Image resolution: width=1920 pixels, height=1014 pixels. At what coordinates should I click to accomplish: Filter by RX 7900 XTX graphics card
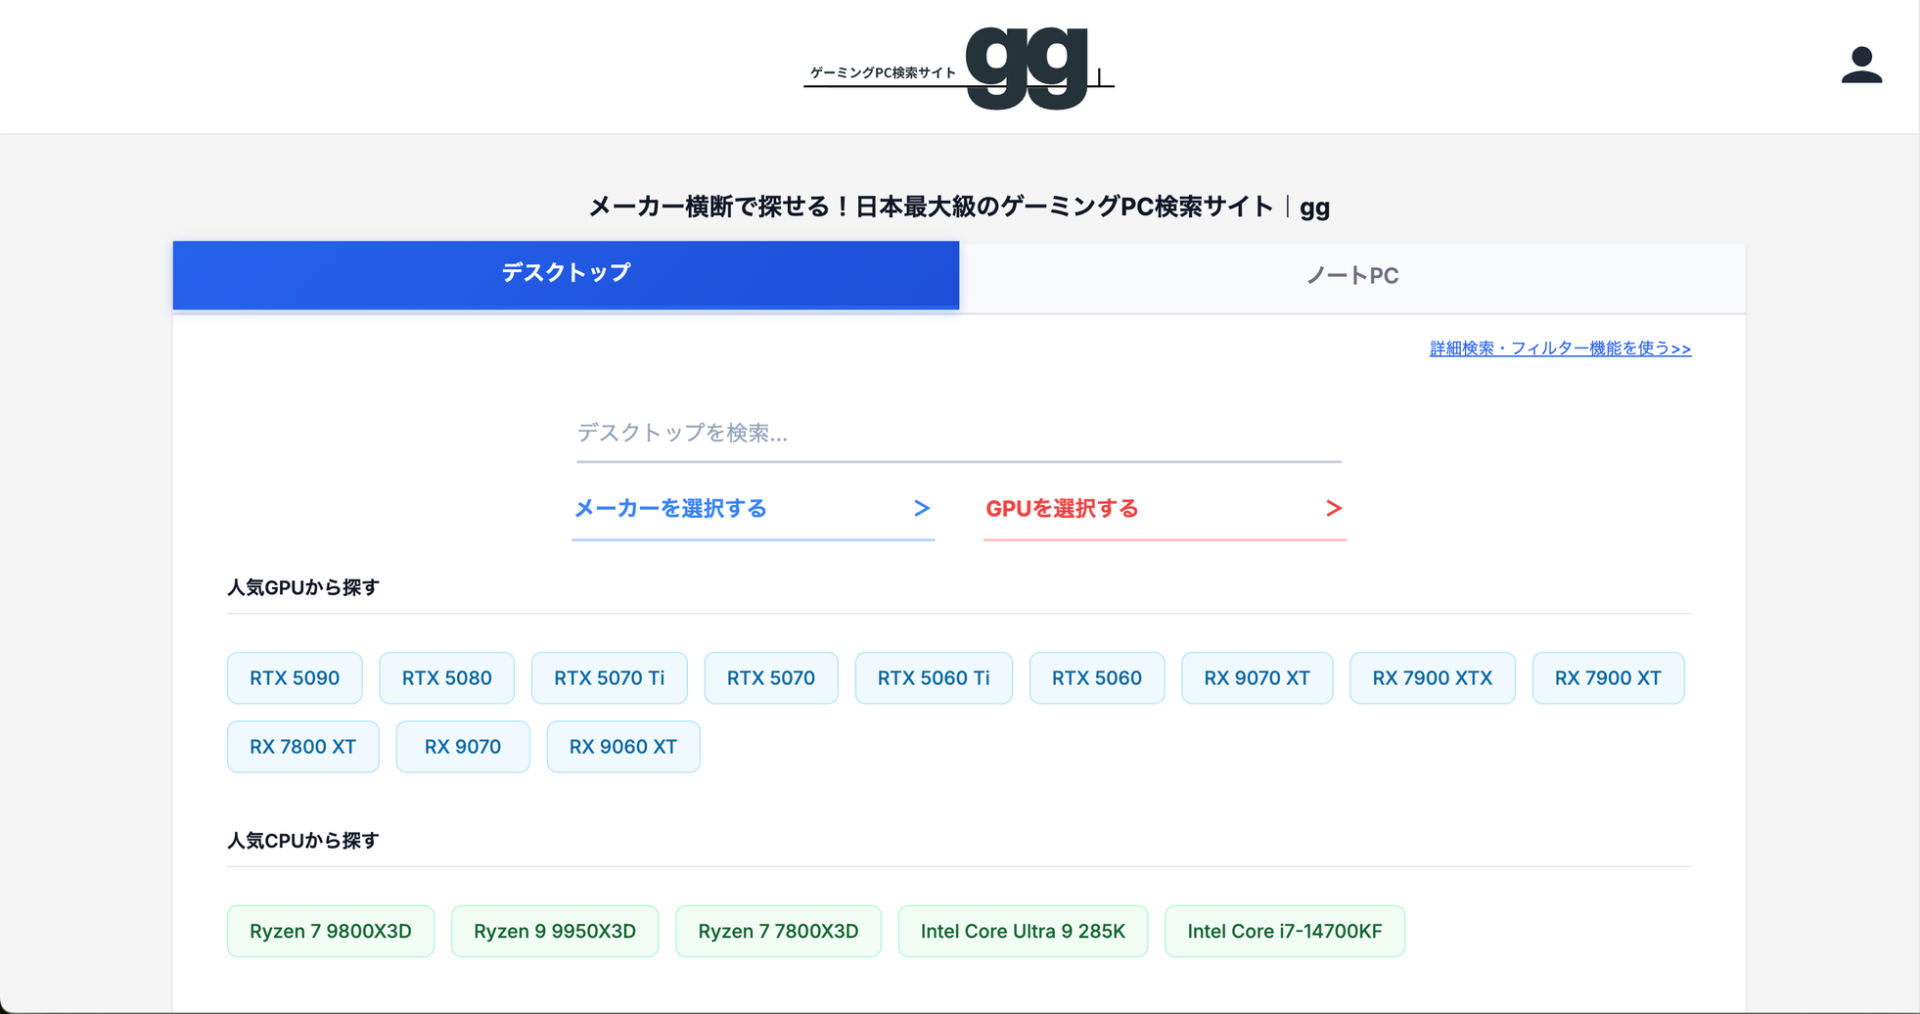click(x=1432, y=677)
